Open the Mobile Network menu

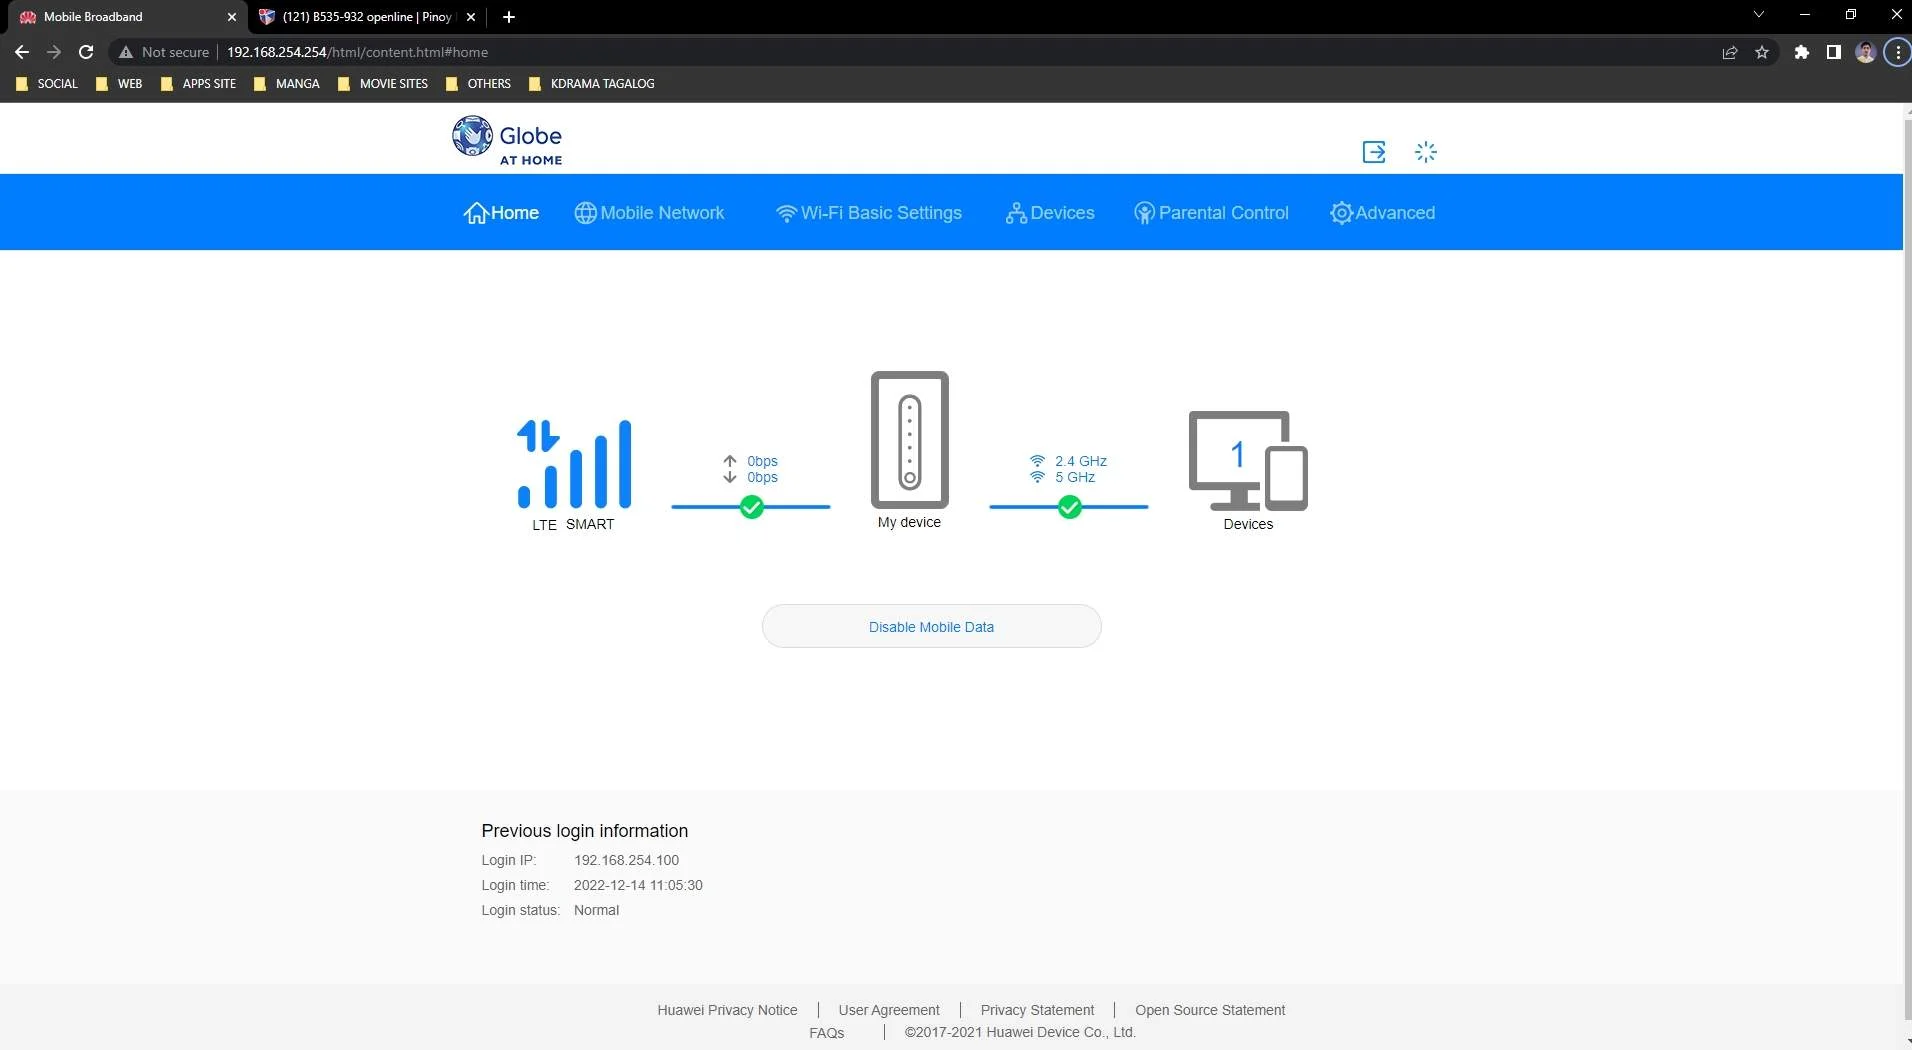(650, 213)
